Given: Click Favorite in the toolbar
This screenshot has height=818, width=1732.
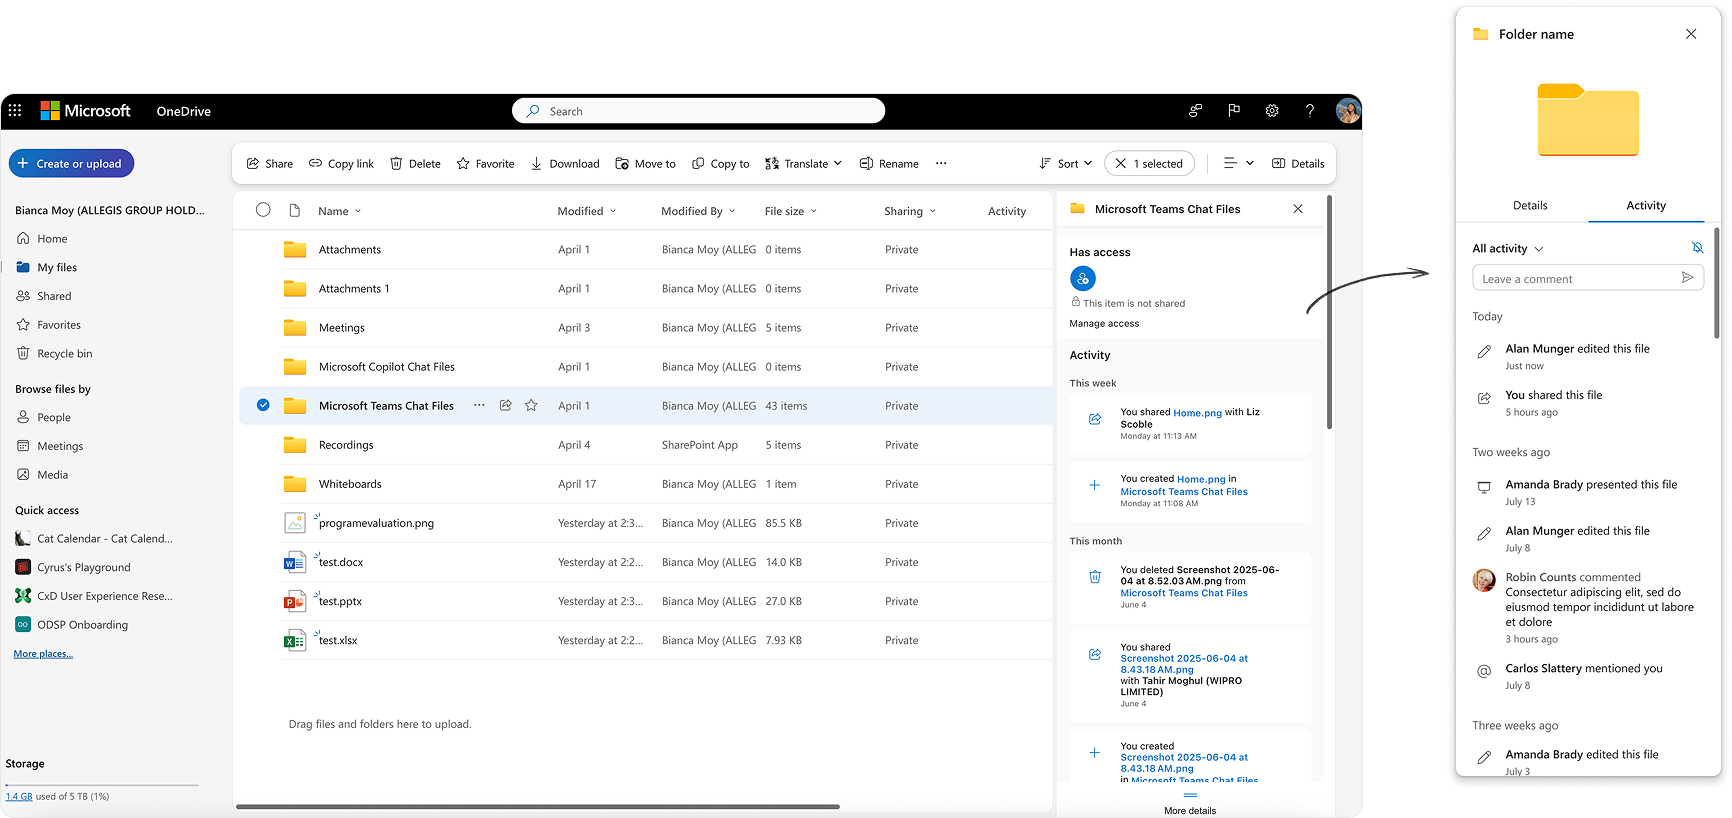Looking at the screenshot, I should [x=485, y=164].
